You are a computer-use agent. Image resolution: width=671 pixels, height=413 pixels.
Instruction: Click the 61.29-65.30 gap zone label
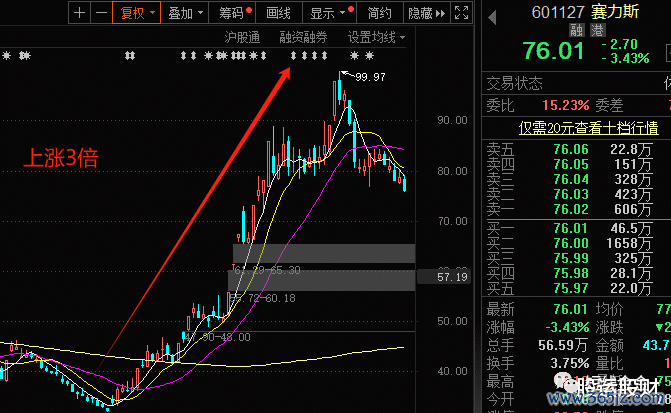pos(267,270)
